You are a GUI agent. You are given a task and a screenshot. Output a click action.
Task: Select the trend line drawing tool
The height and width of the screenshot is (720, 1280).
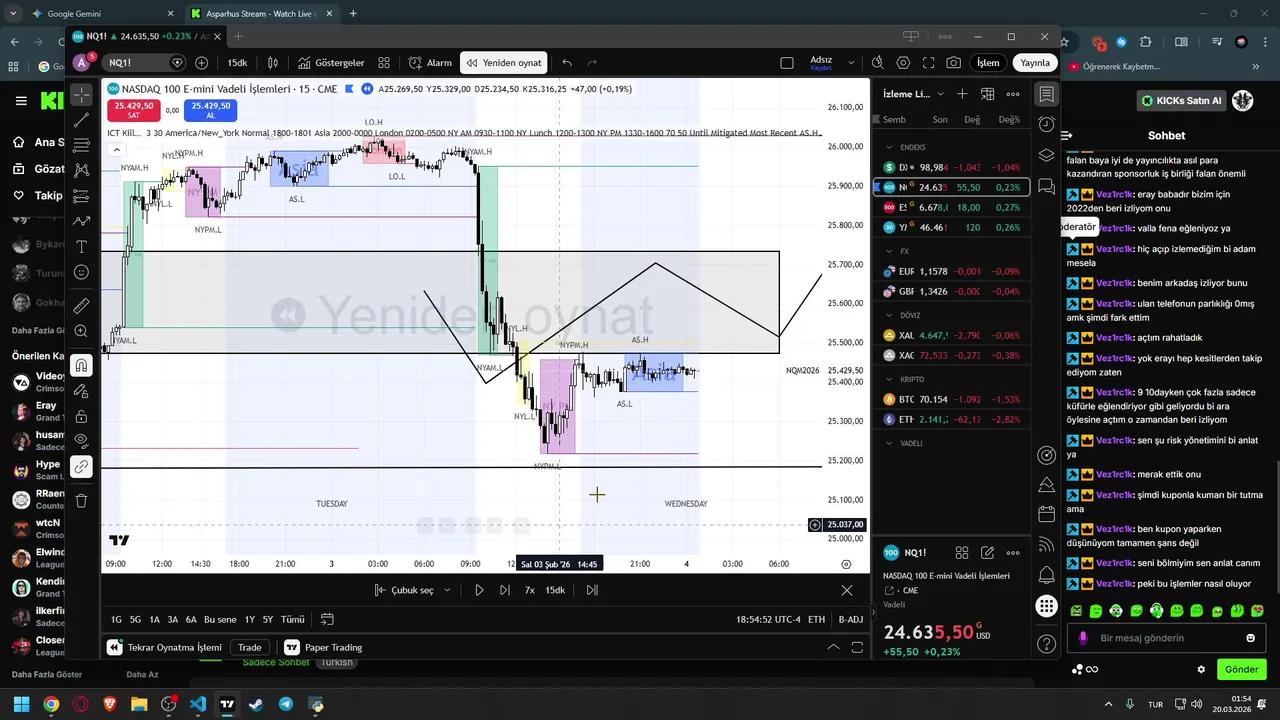82,120
